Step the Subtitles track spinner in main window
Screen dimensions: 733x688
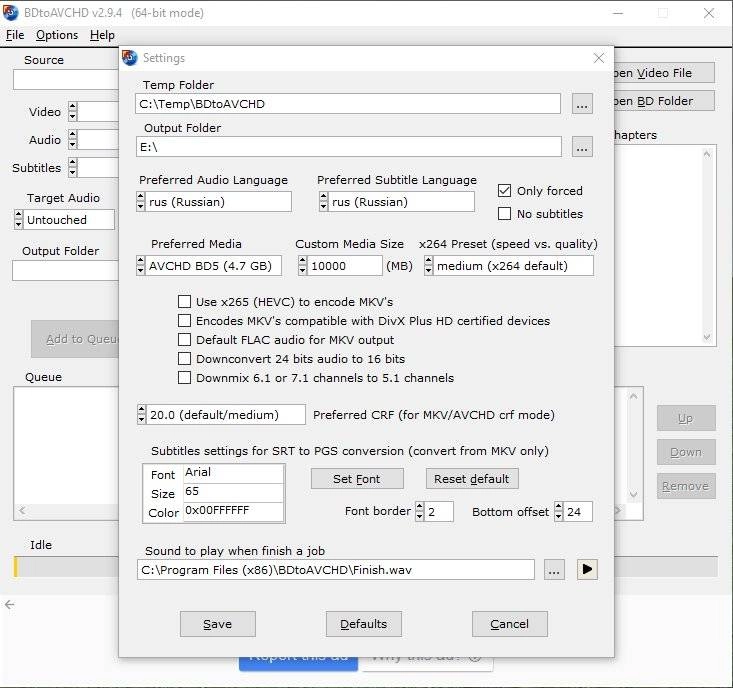click(72, 167)
